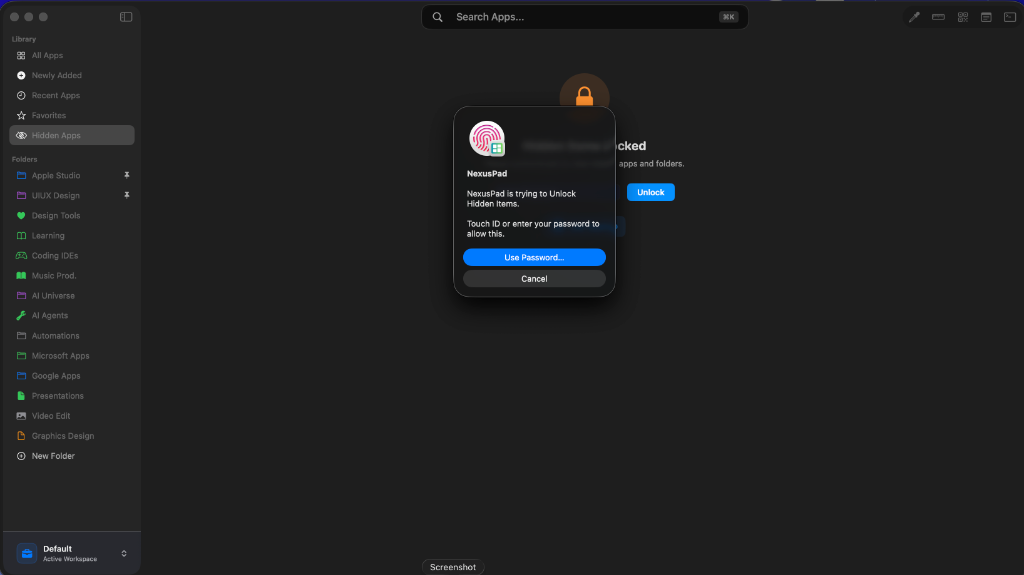Click the Design Tools heart icon
The width and height of the screenshot is (1024, 575).
tap(21, 216)
